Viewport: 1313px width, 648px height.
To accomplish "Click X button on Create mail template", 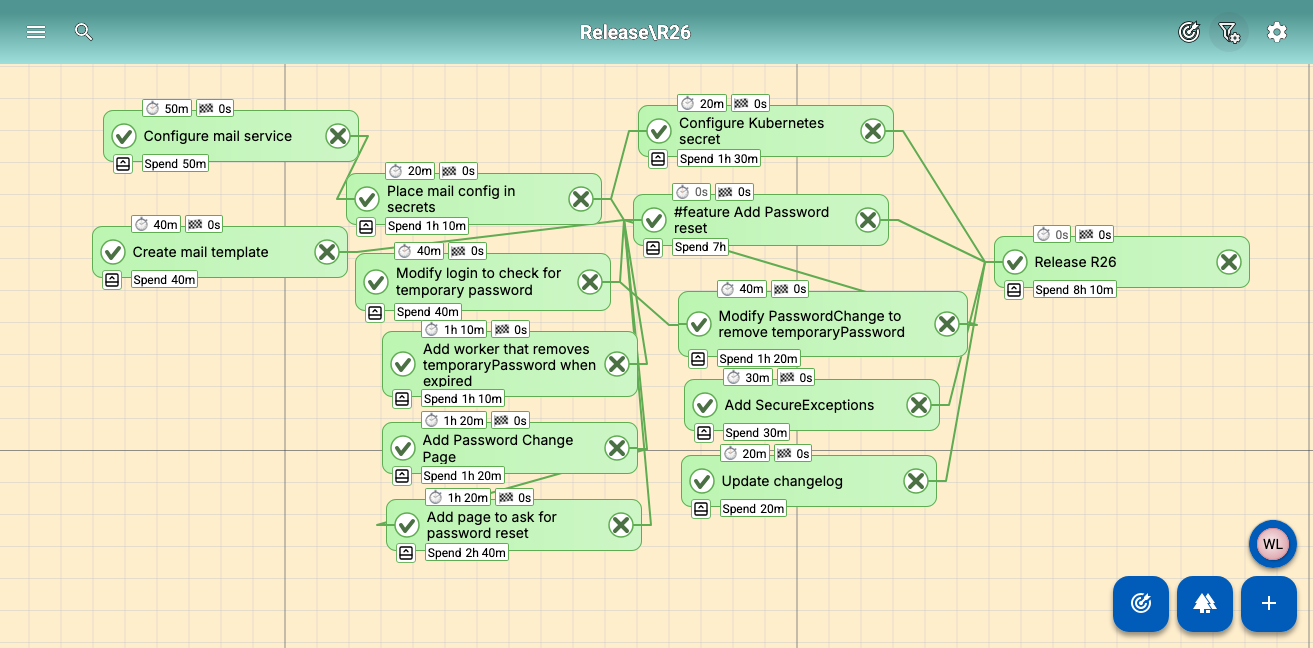I will [x=327, y=252].
